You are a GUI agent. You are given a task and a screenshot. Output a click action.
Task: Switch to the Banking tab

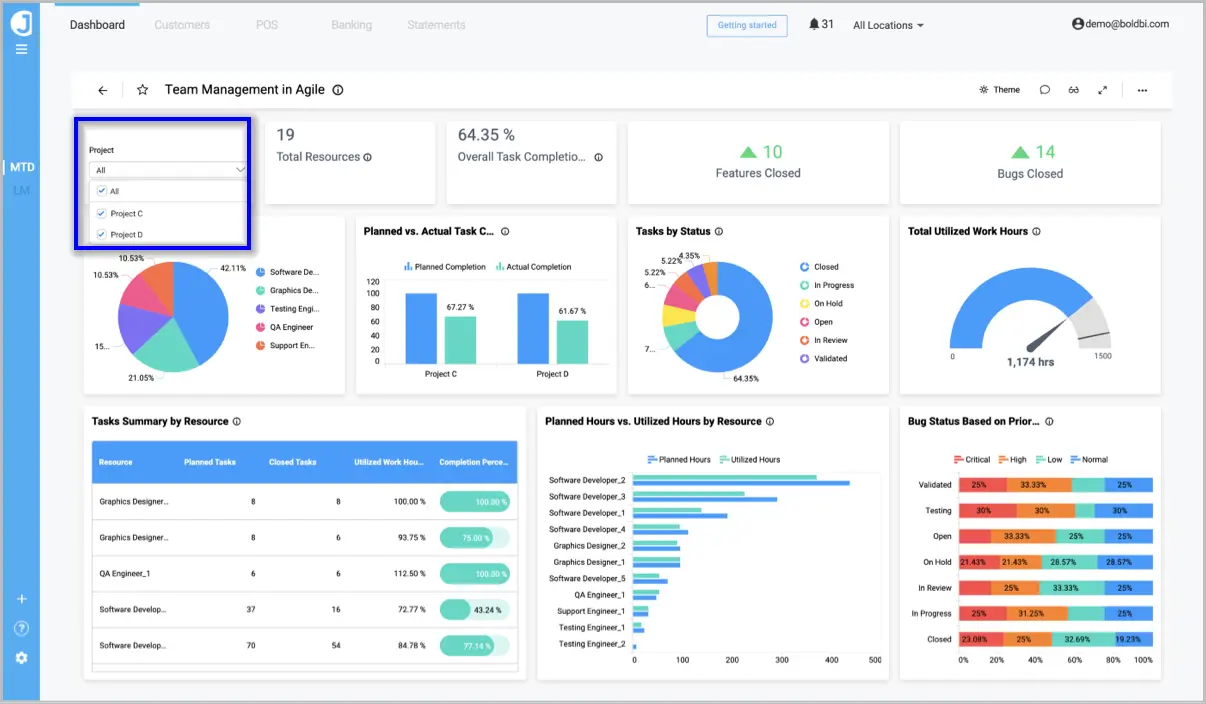351,25
